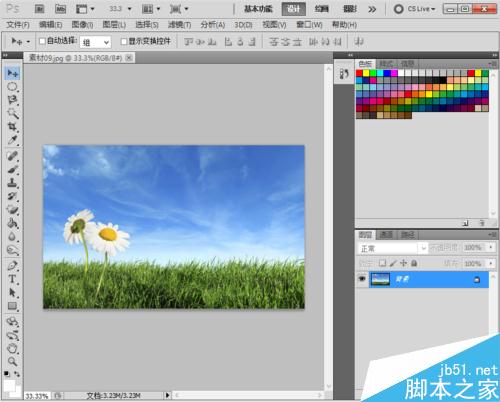500x402 pixels.
Task: Open the 滤镜(T) menu
Action: 179,25
